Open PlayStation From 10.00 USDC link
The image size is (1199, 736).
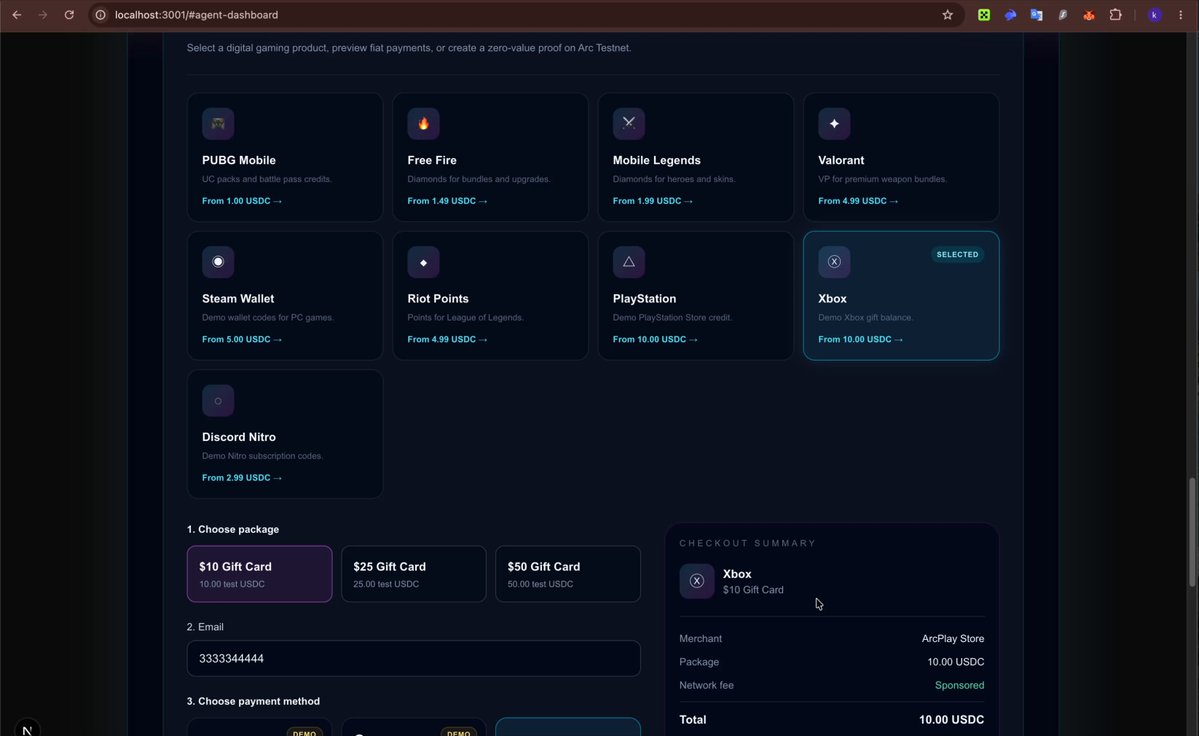(x=655, y=339)
